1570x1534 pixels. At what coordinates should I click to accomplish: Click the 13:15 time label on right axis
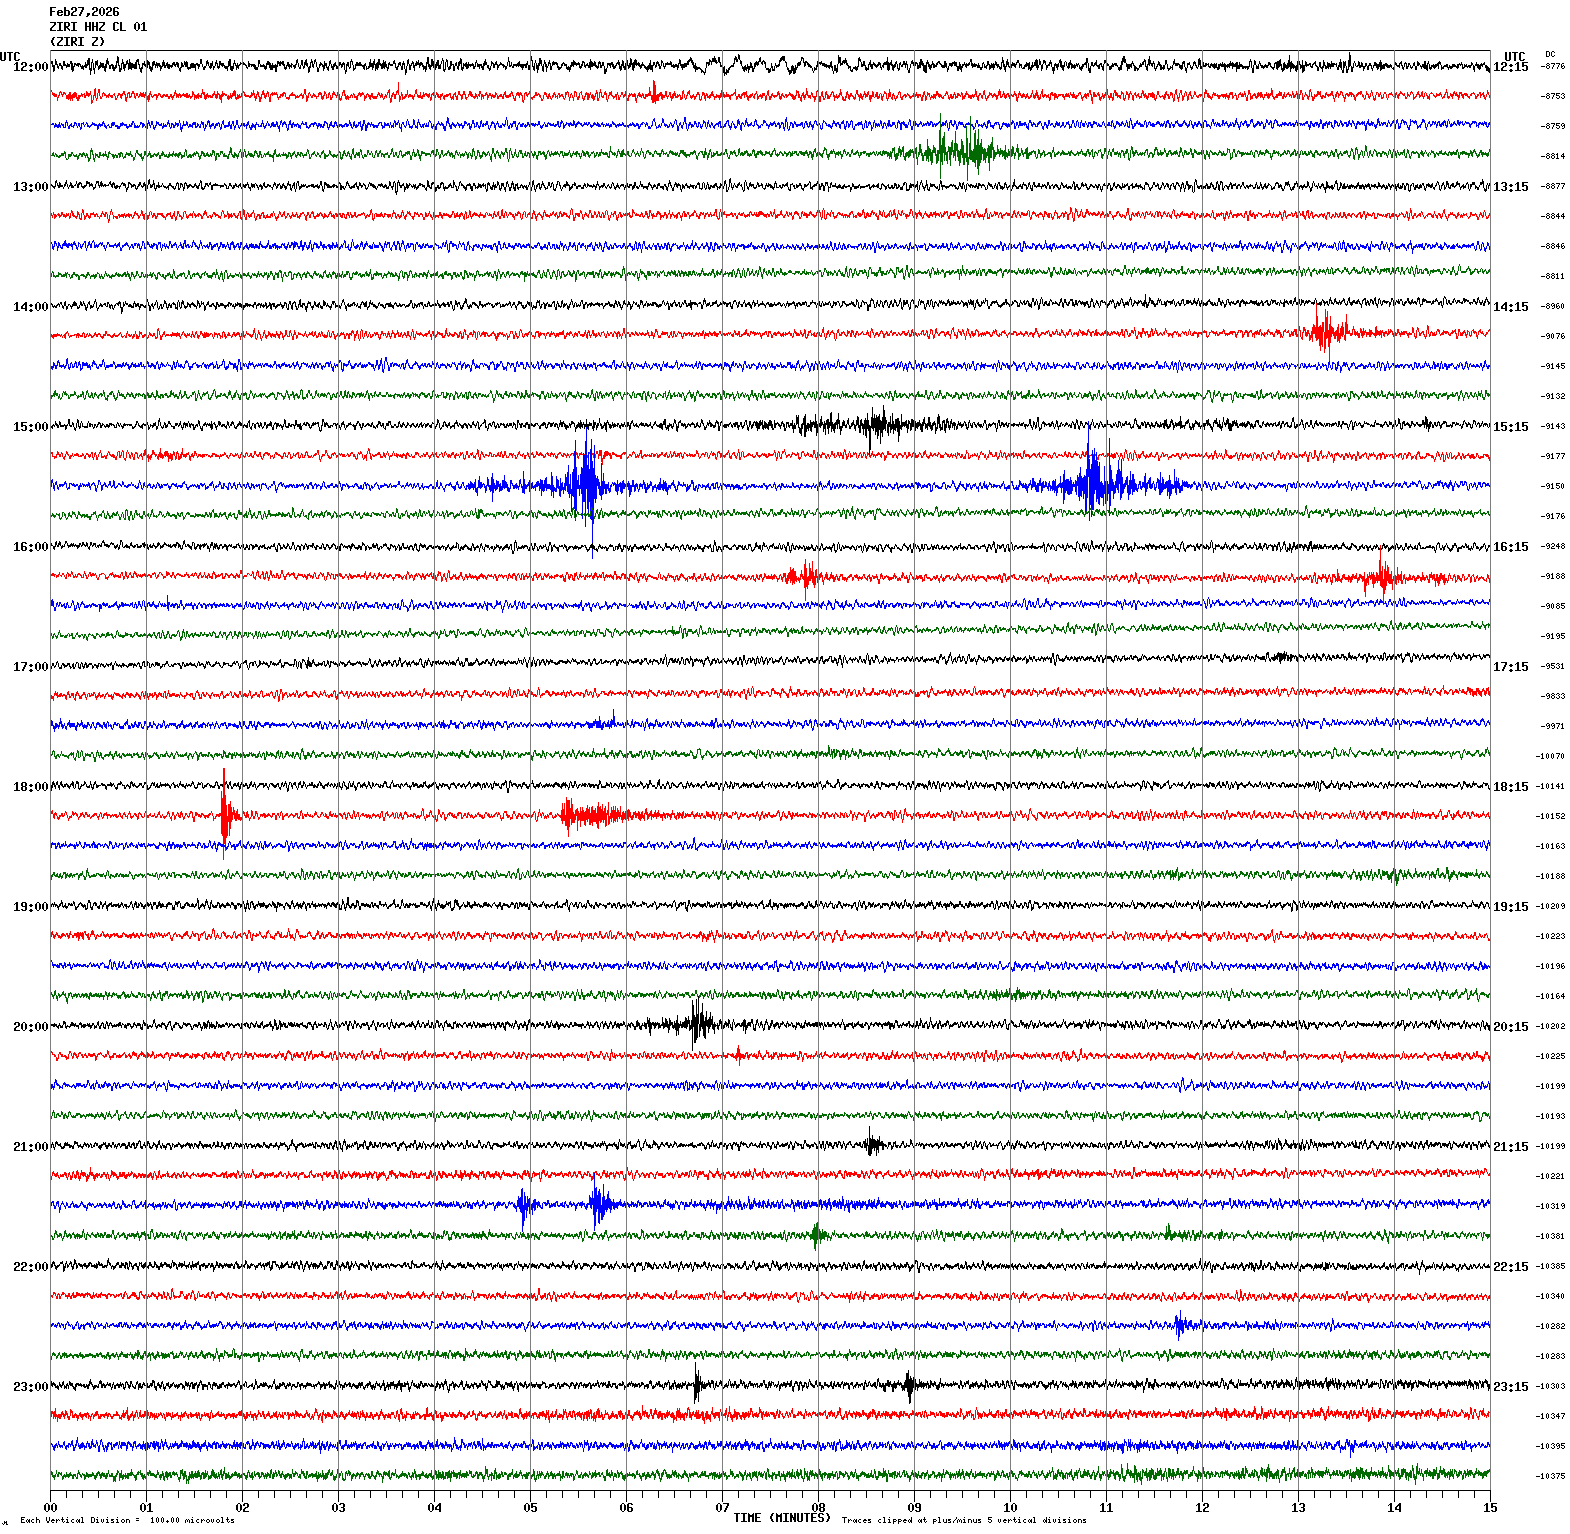[x=1510, y=187]
